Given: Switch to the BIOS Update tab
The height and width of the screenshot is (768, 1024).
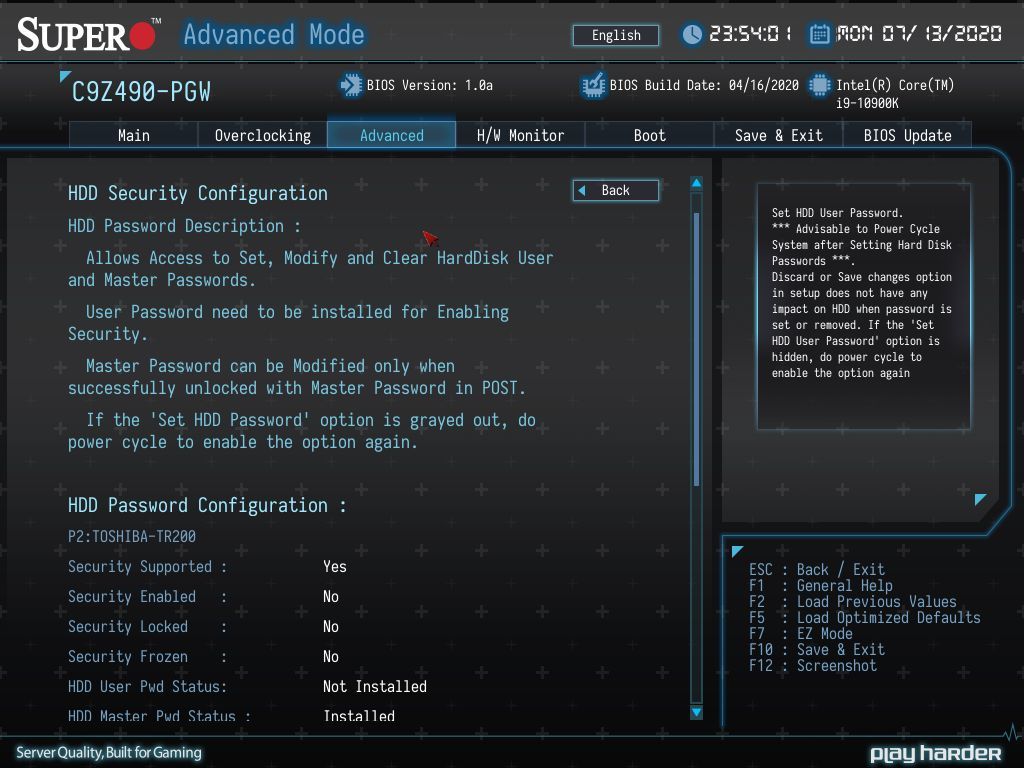Looking at the screenshot, I should pos(907,135).
